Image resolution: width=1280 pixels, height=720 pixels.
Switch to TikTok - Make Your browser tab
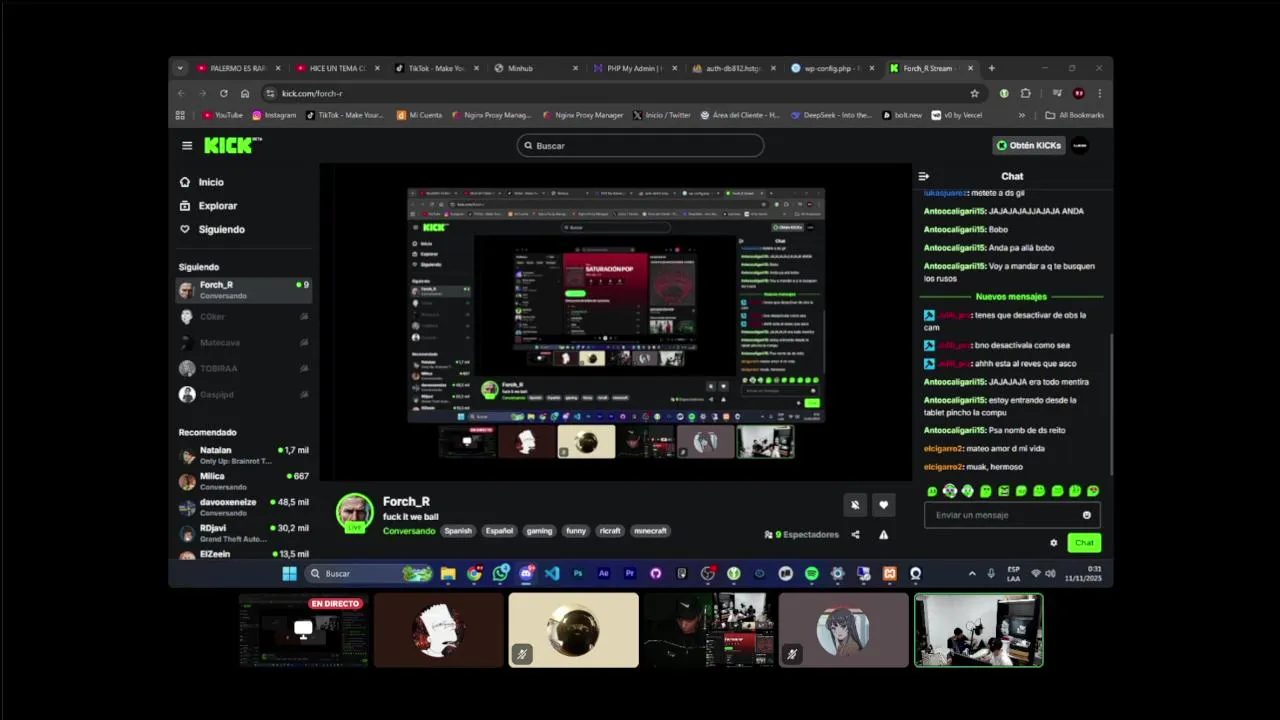coord(437,68)
